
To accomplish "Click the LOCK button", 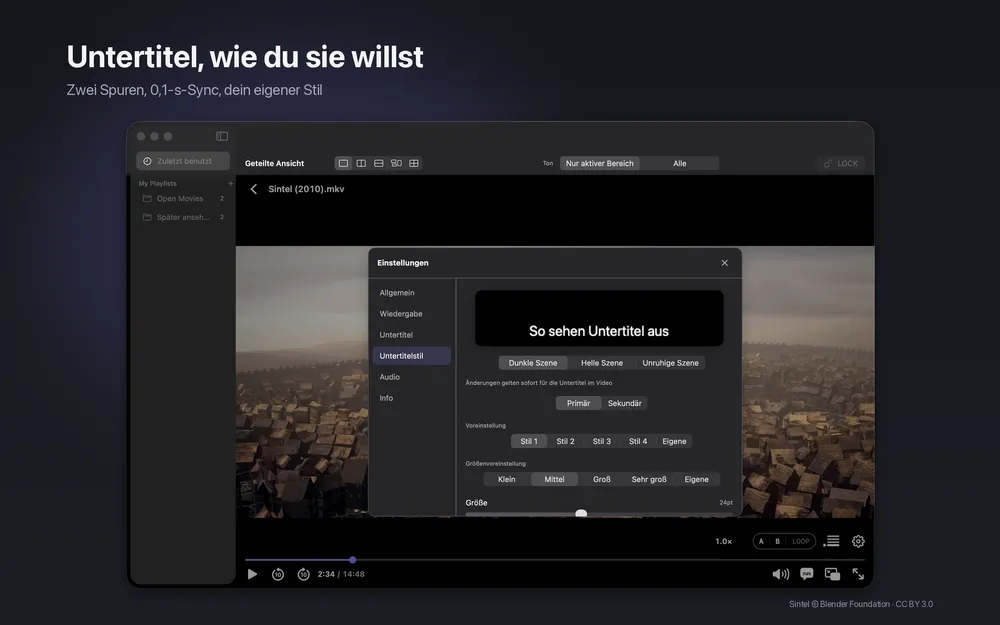I will point(841,163).
